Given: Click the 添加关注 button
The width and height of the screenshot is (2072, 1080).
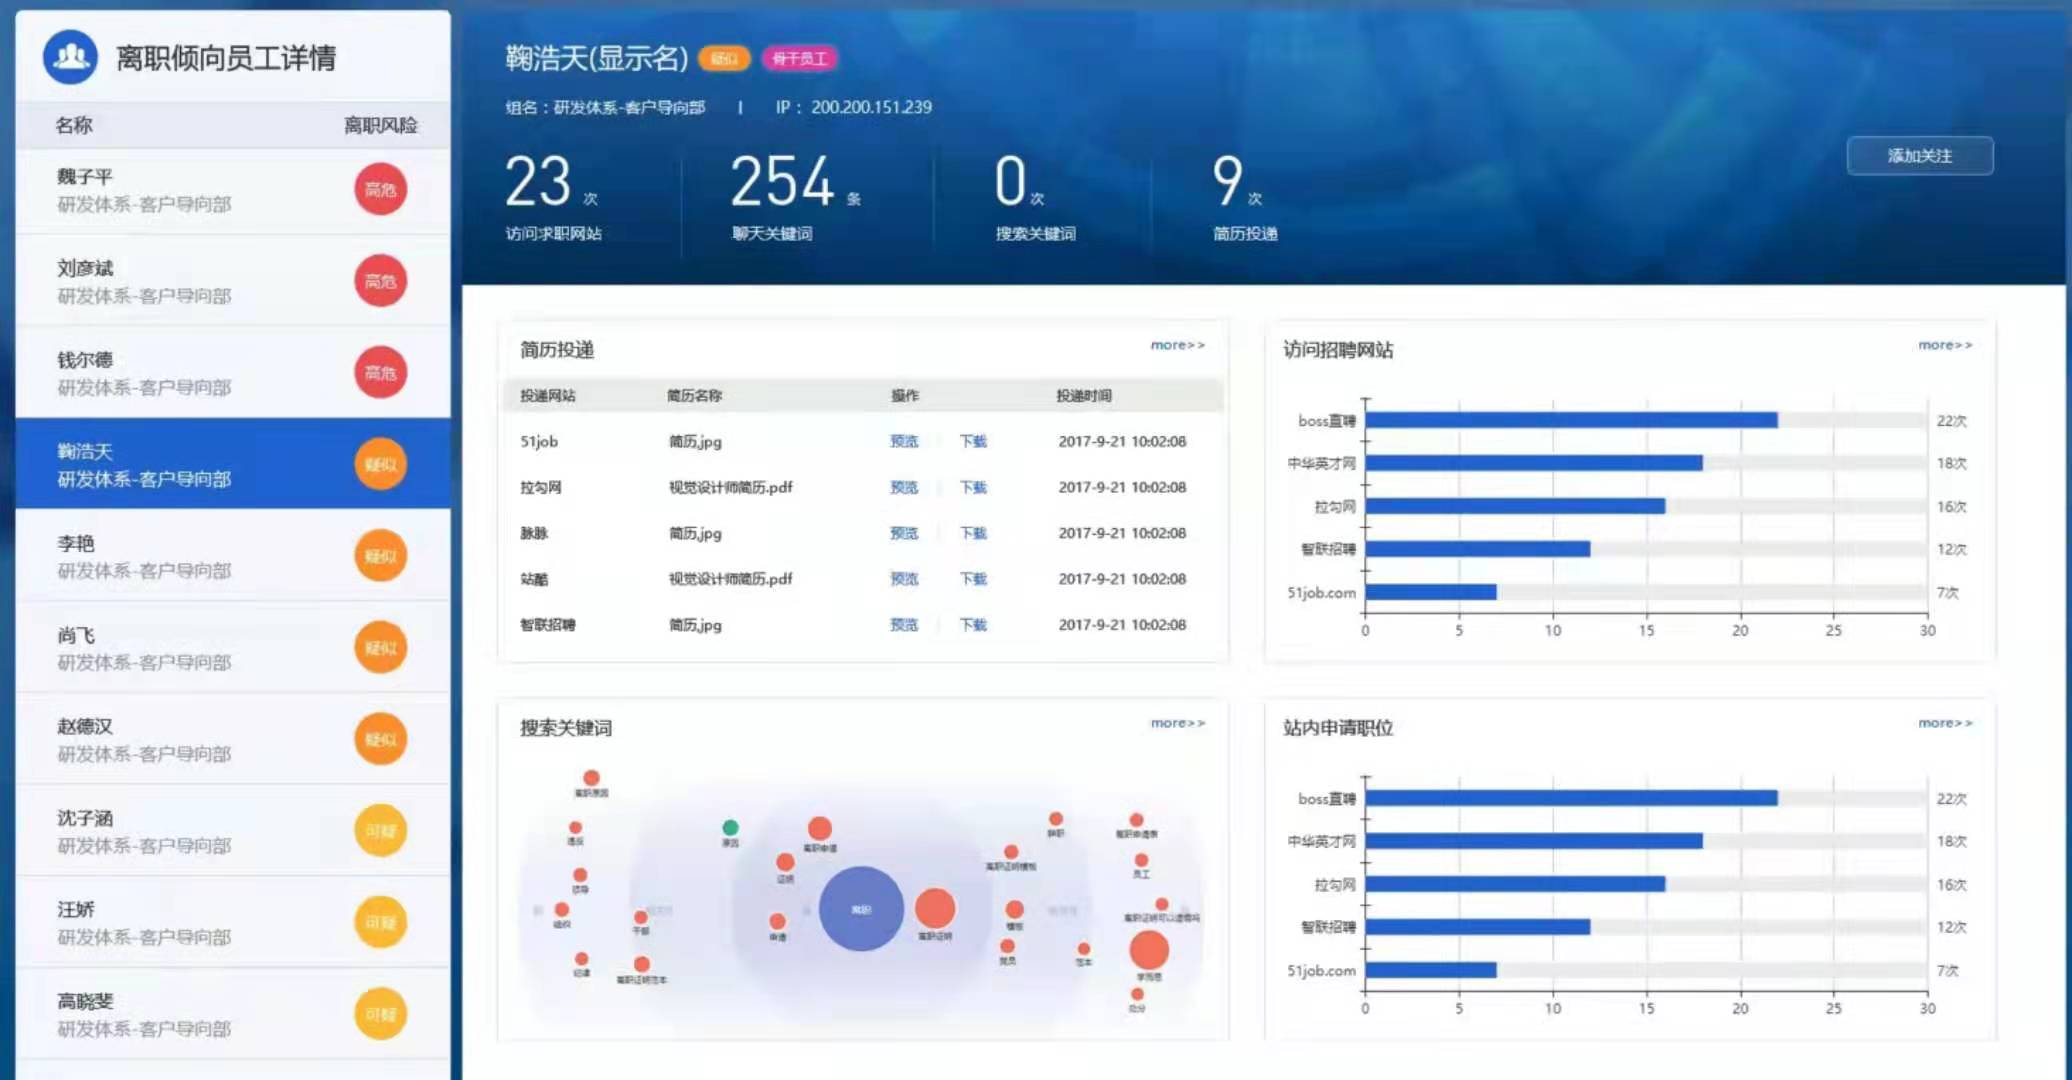Looking at the screenshot, I should pos(1920,156).
